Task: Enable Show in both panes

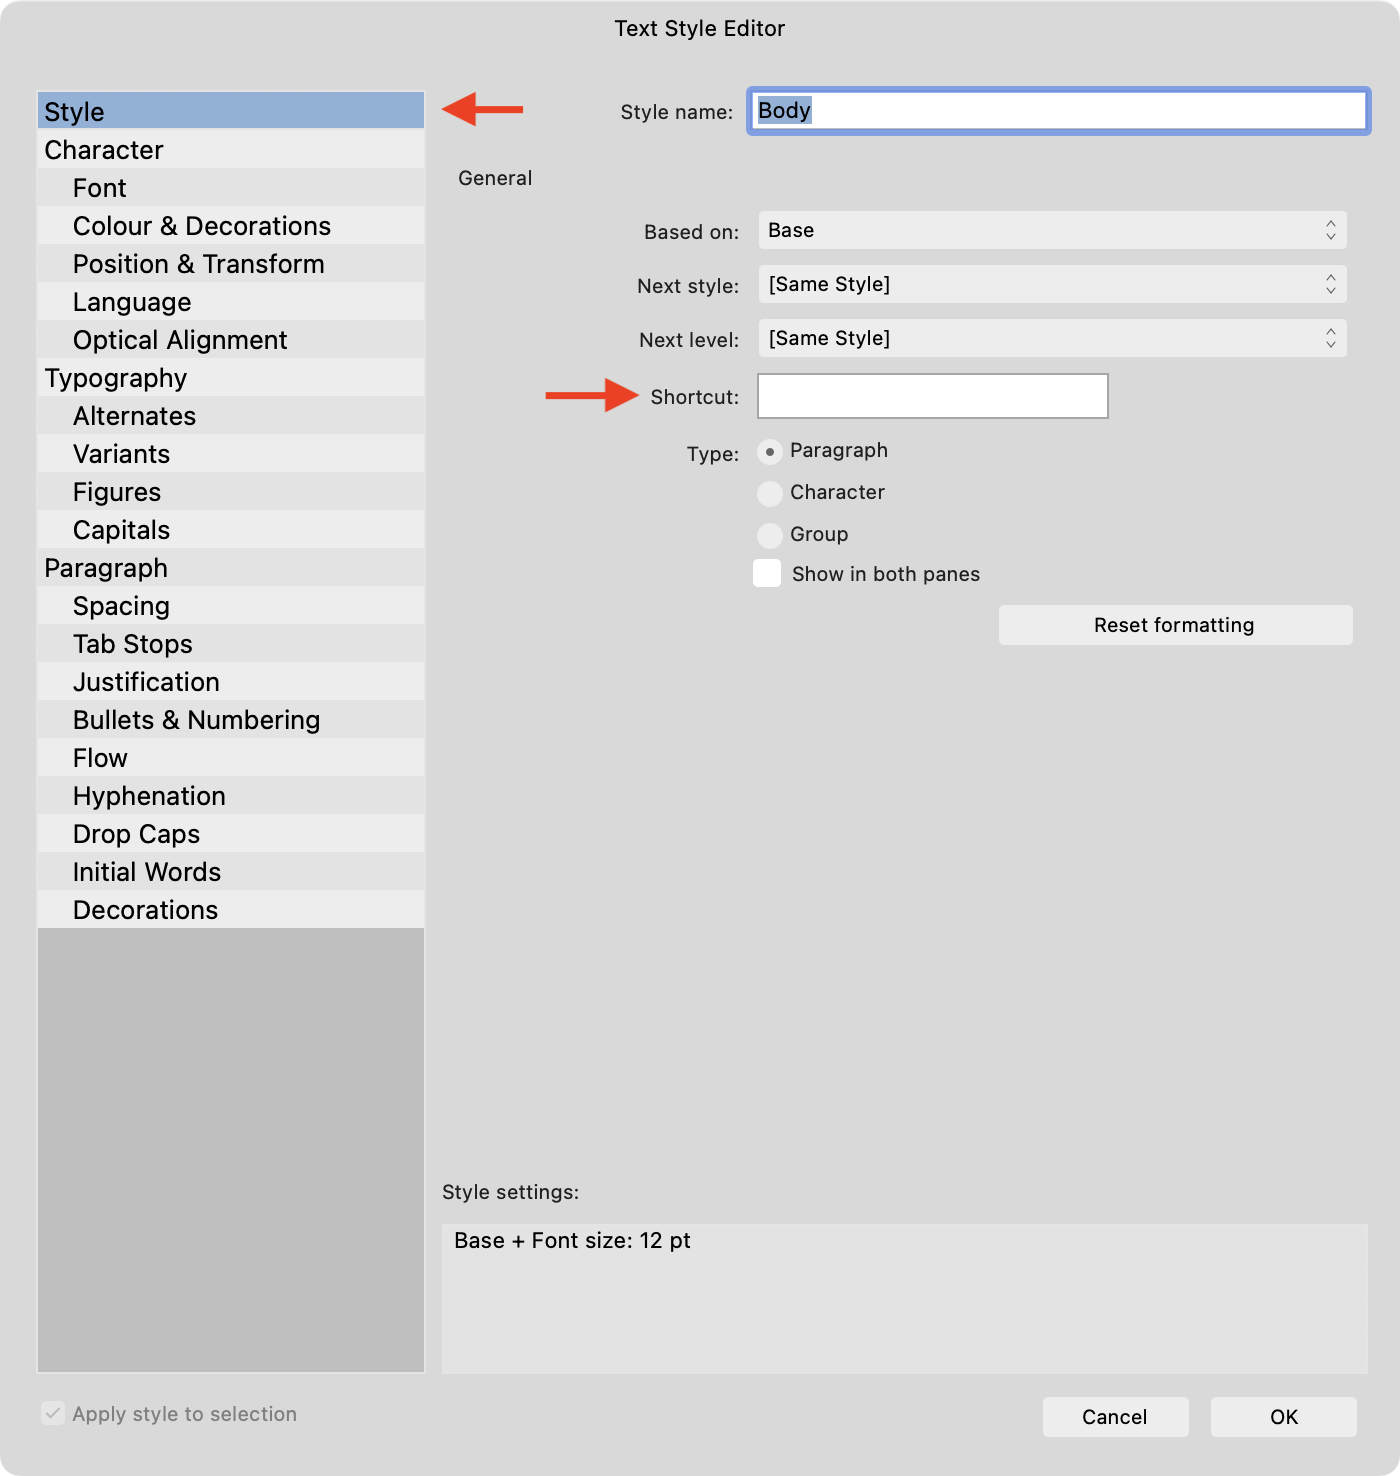Action: [x=766, y=573]
